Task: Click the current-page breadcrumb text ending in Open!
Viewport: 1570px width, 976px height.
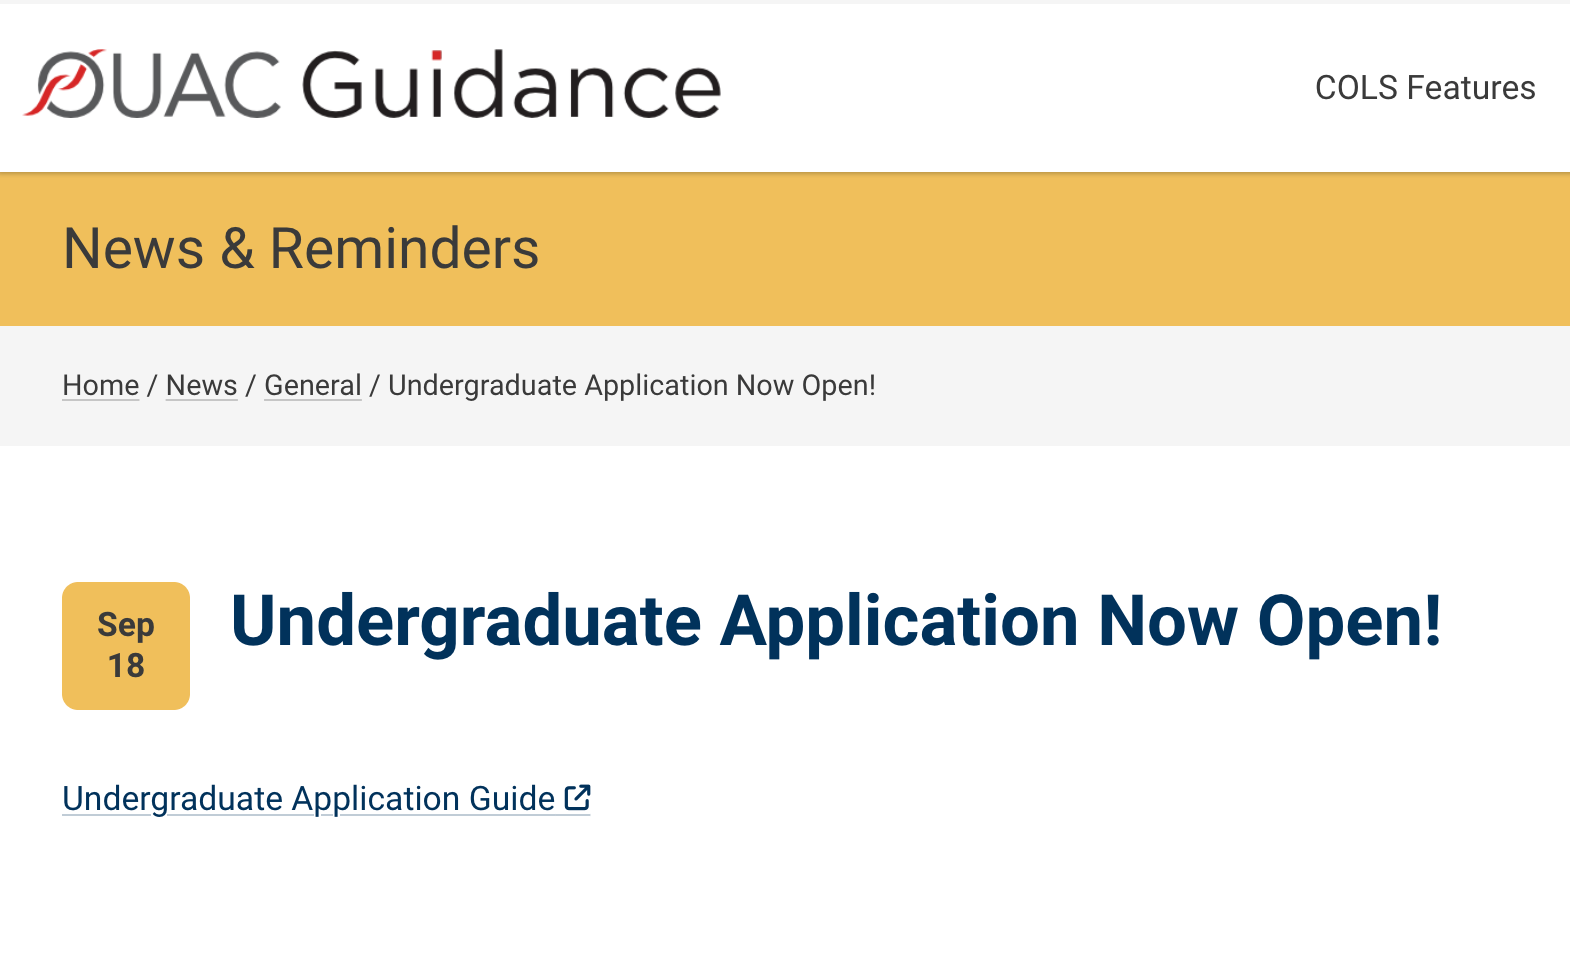Action: click(x=632, y=385)
